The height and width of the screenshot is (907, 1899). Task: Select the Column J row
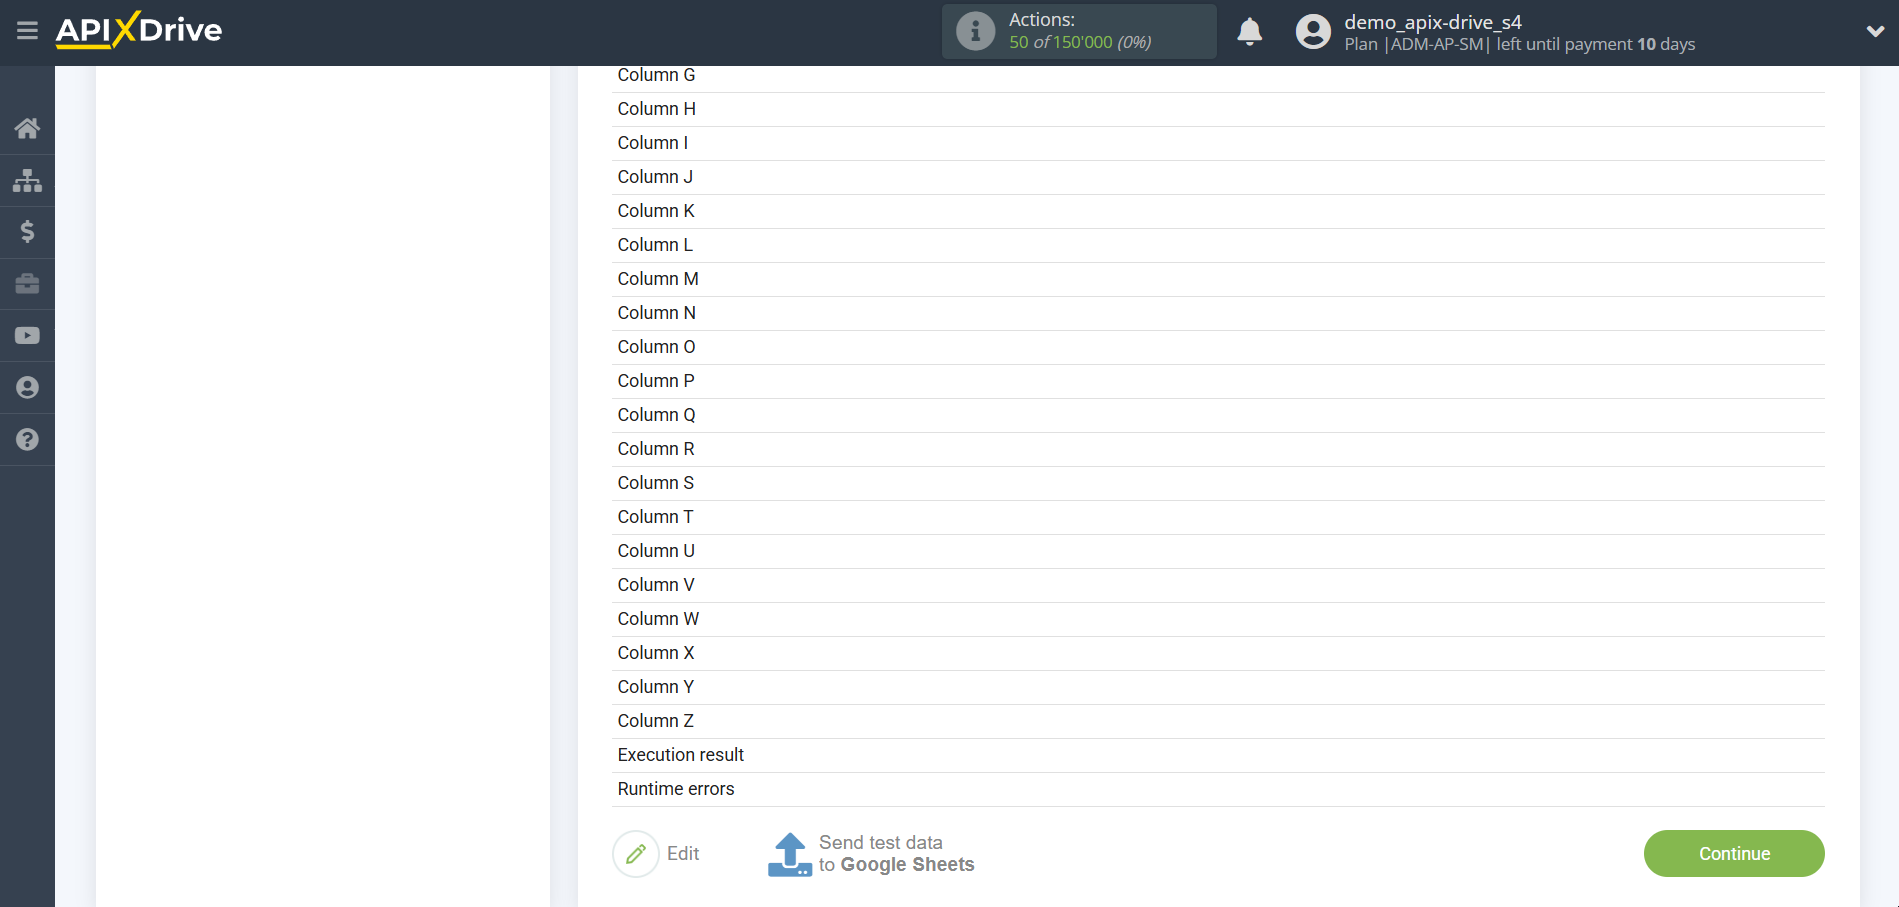(1218, 177)
